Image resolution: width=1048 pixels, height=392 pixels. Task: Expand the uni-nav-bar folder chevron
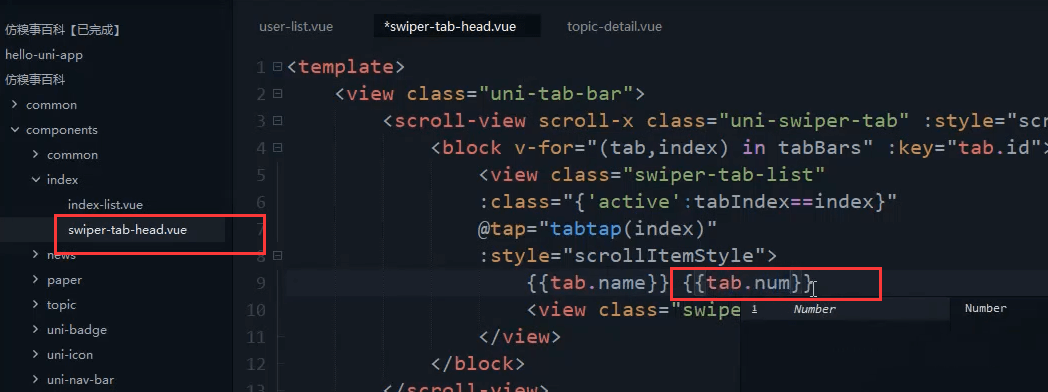pos(35,379)
